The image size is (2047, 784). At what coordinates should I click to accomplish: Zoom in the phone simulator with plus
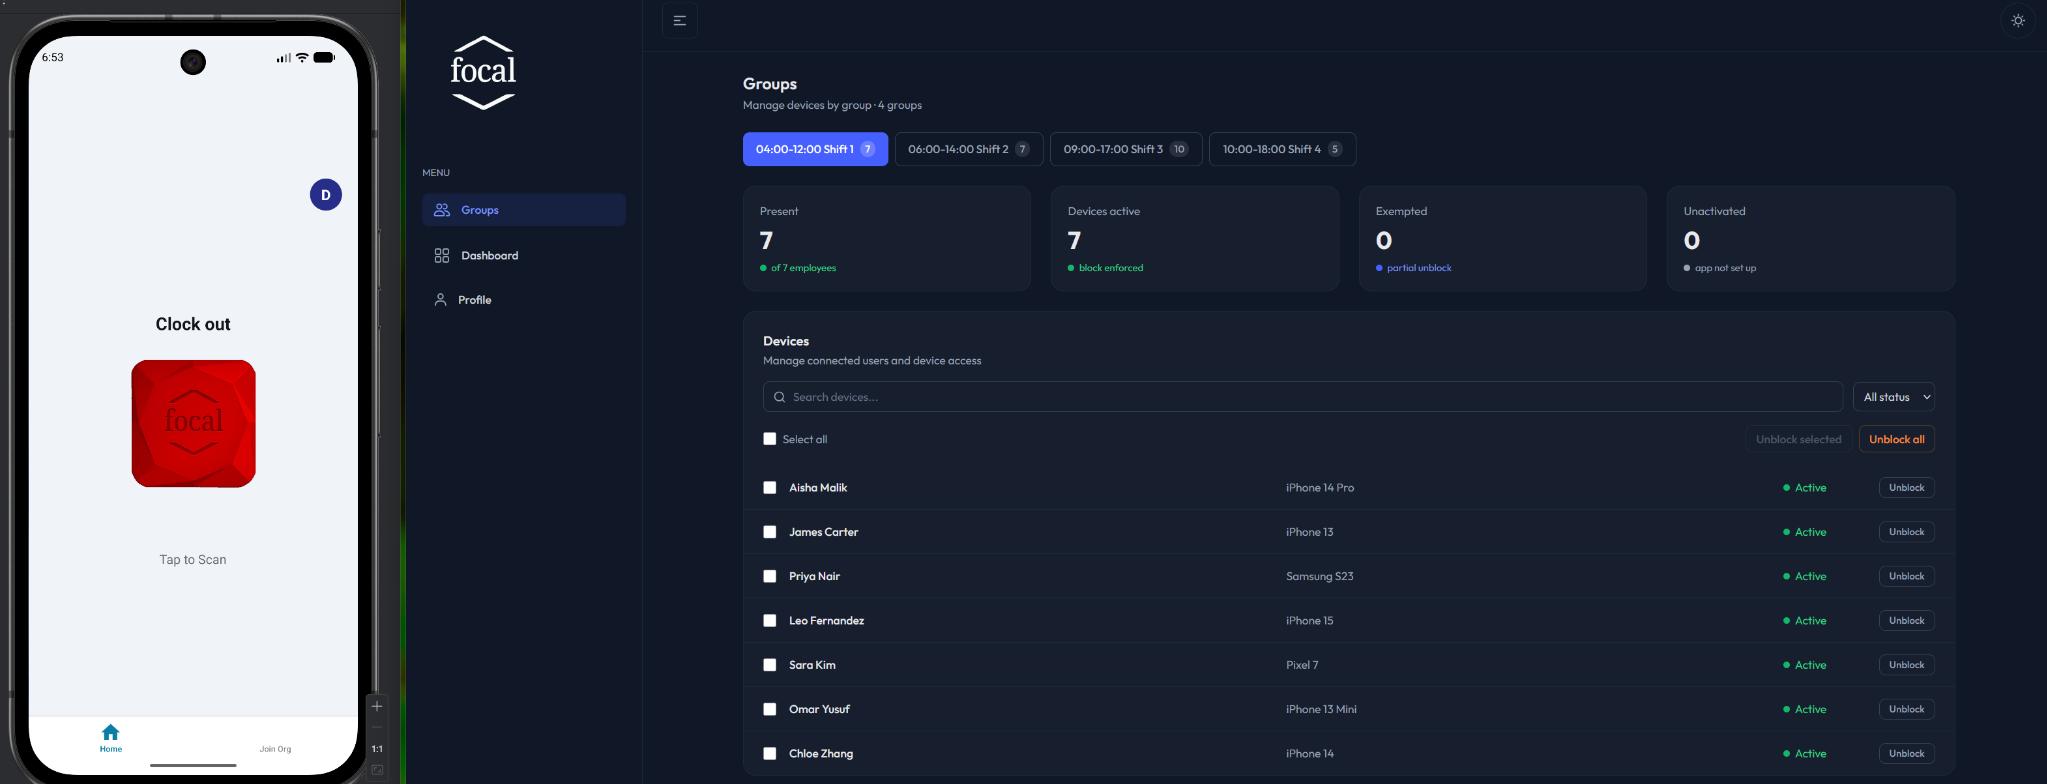[x=377, y=706]
